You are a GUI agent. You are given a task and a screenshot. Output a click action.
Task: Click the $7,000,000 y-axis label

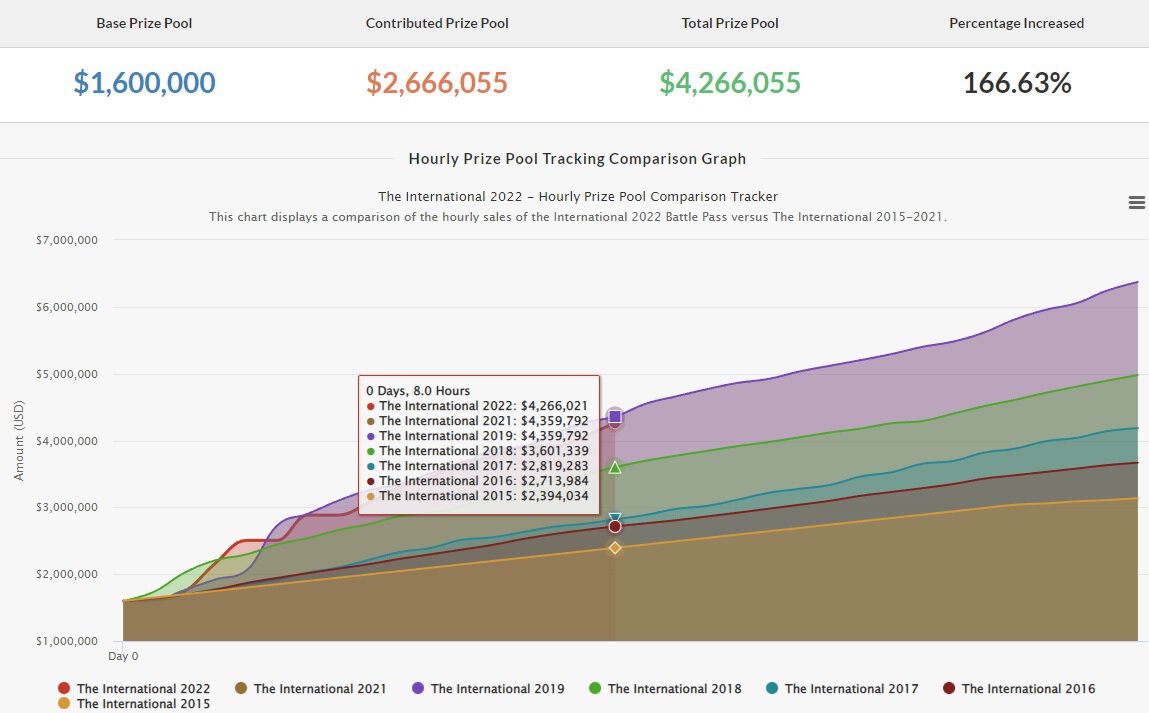tap(67, 240)
